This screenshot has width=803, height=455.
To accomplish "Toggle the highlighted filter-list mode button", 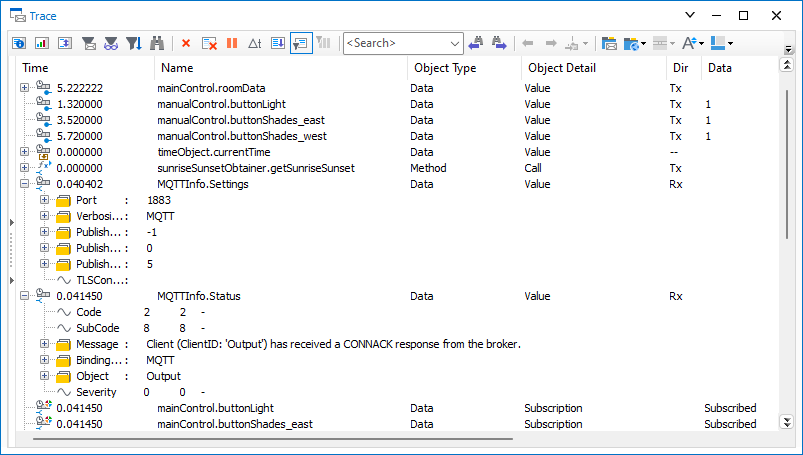I will (x=301, y=44).
